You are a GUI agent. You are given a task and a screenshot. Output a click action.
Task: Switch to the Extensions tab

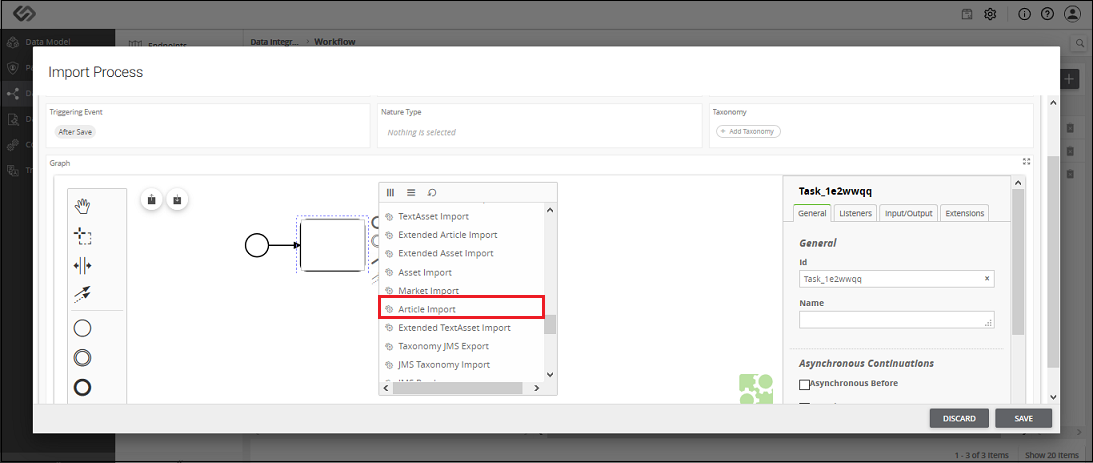point(964,213)
